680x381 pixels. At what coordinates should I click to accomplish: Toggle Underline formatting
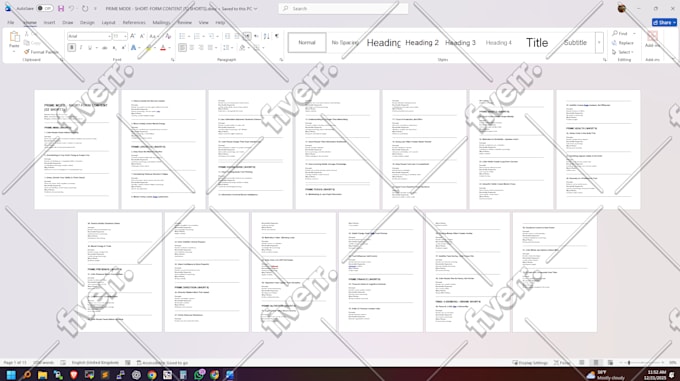pos(90,48)
